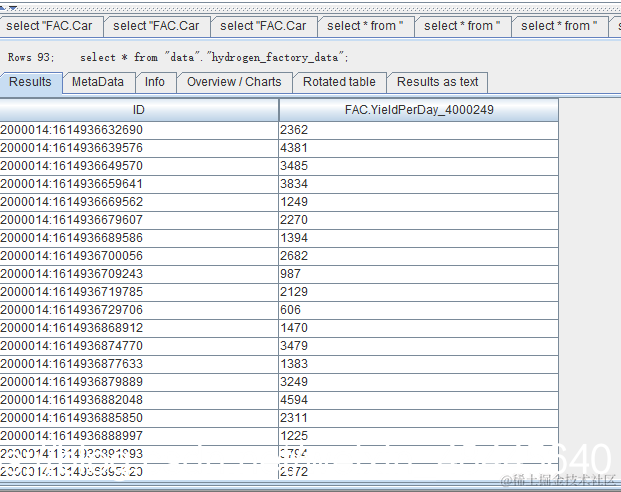Viewport: 621px width, 492px height.
Task: Select ID cell 2000014:1614936888997
Action: (139, 437)
